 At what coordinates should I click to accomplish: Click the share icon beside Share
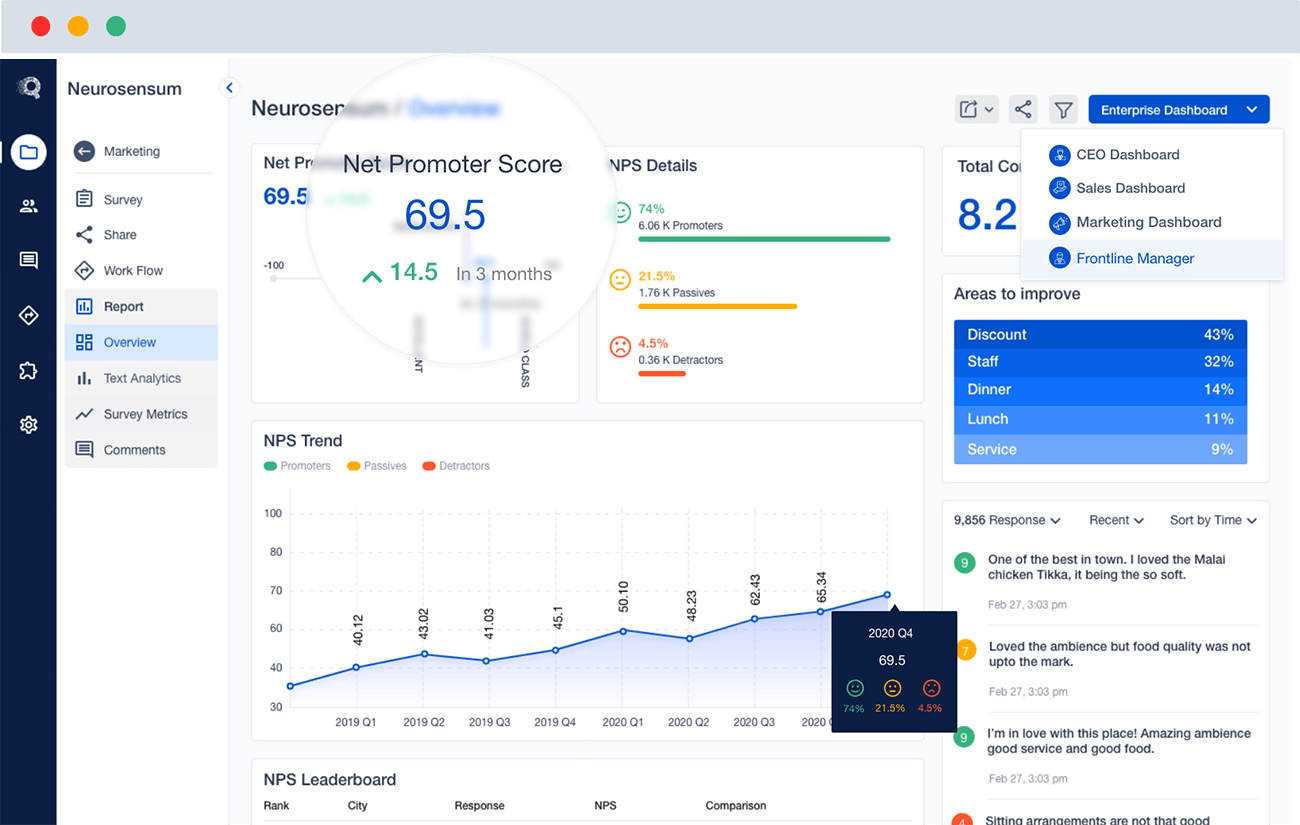[85, 235]
